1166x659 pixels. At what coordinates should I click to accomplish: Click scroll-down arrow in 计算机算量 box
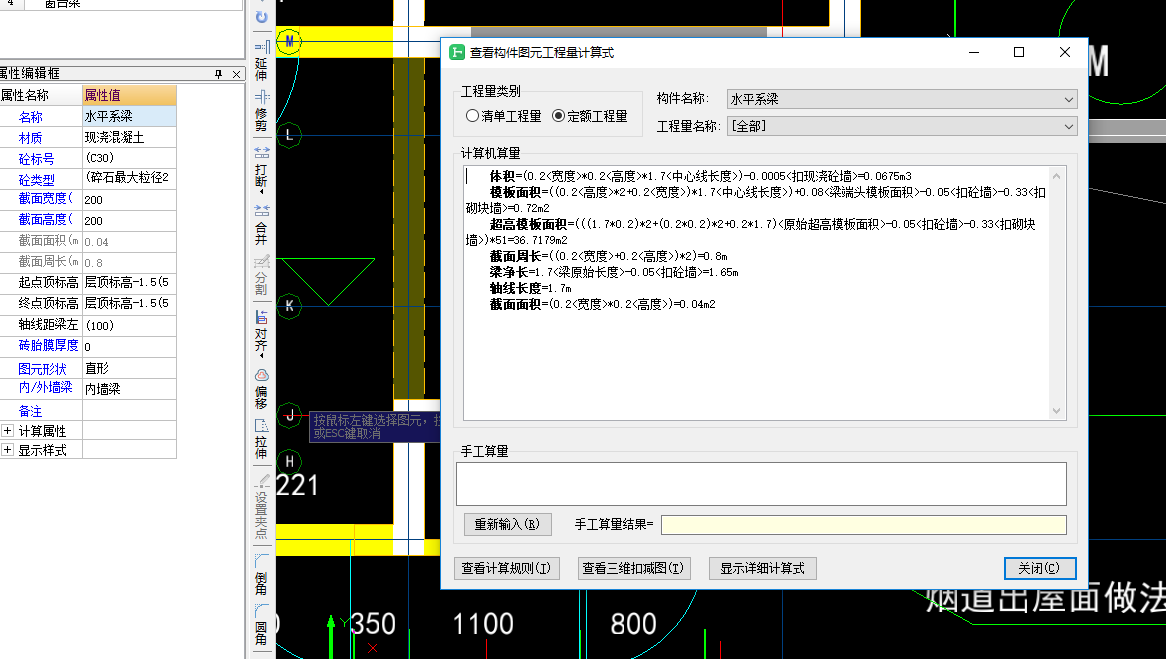click(1056, 411)
